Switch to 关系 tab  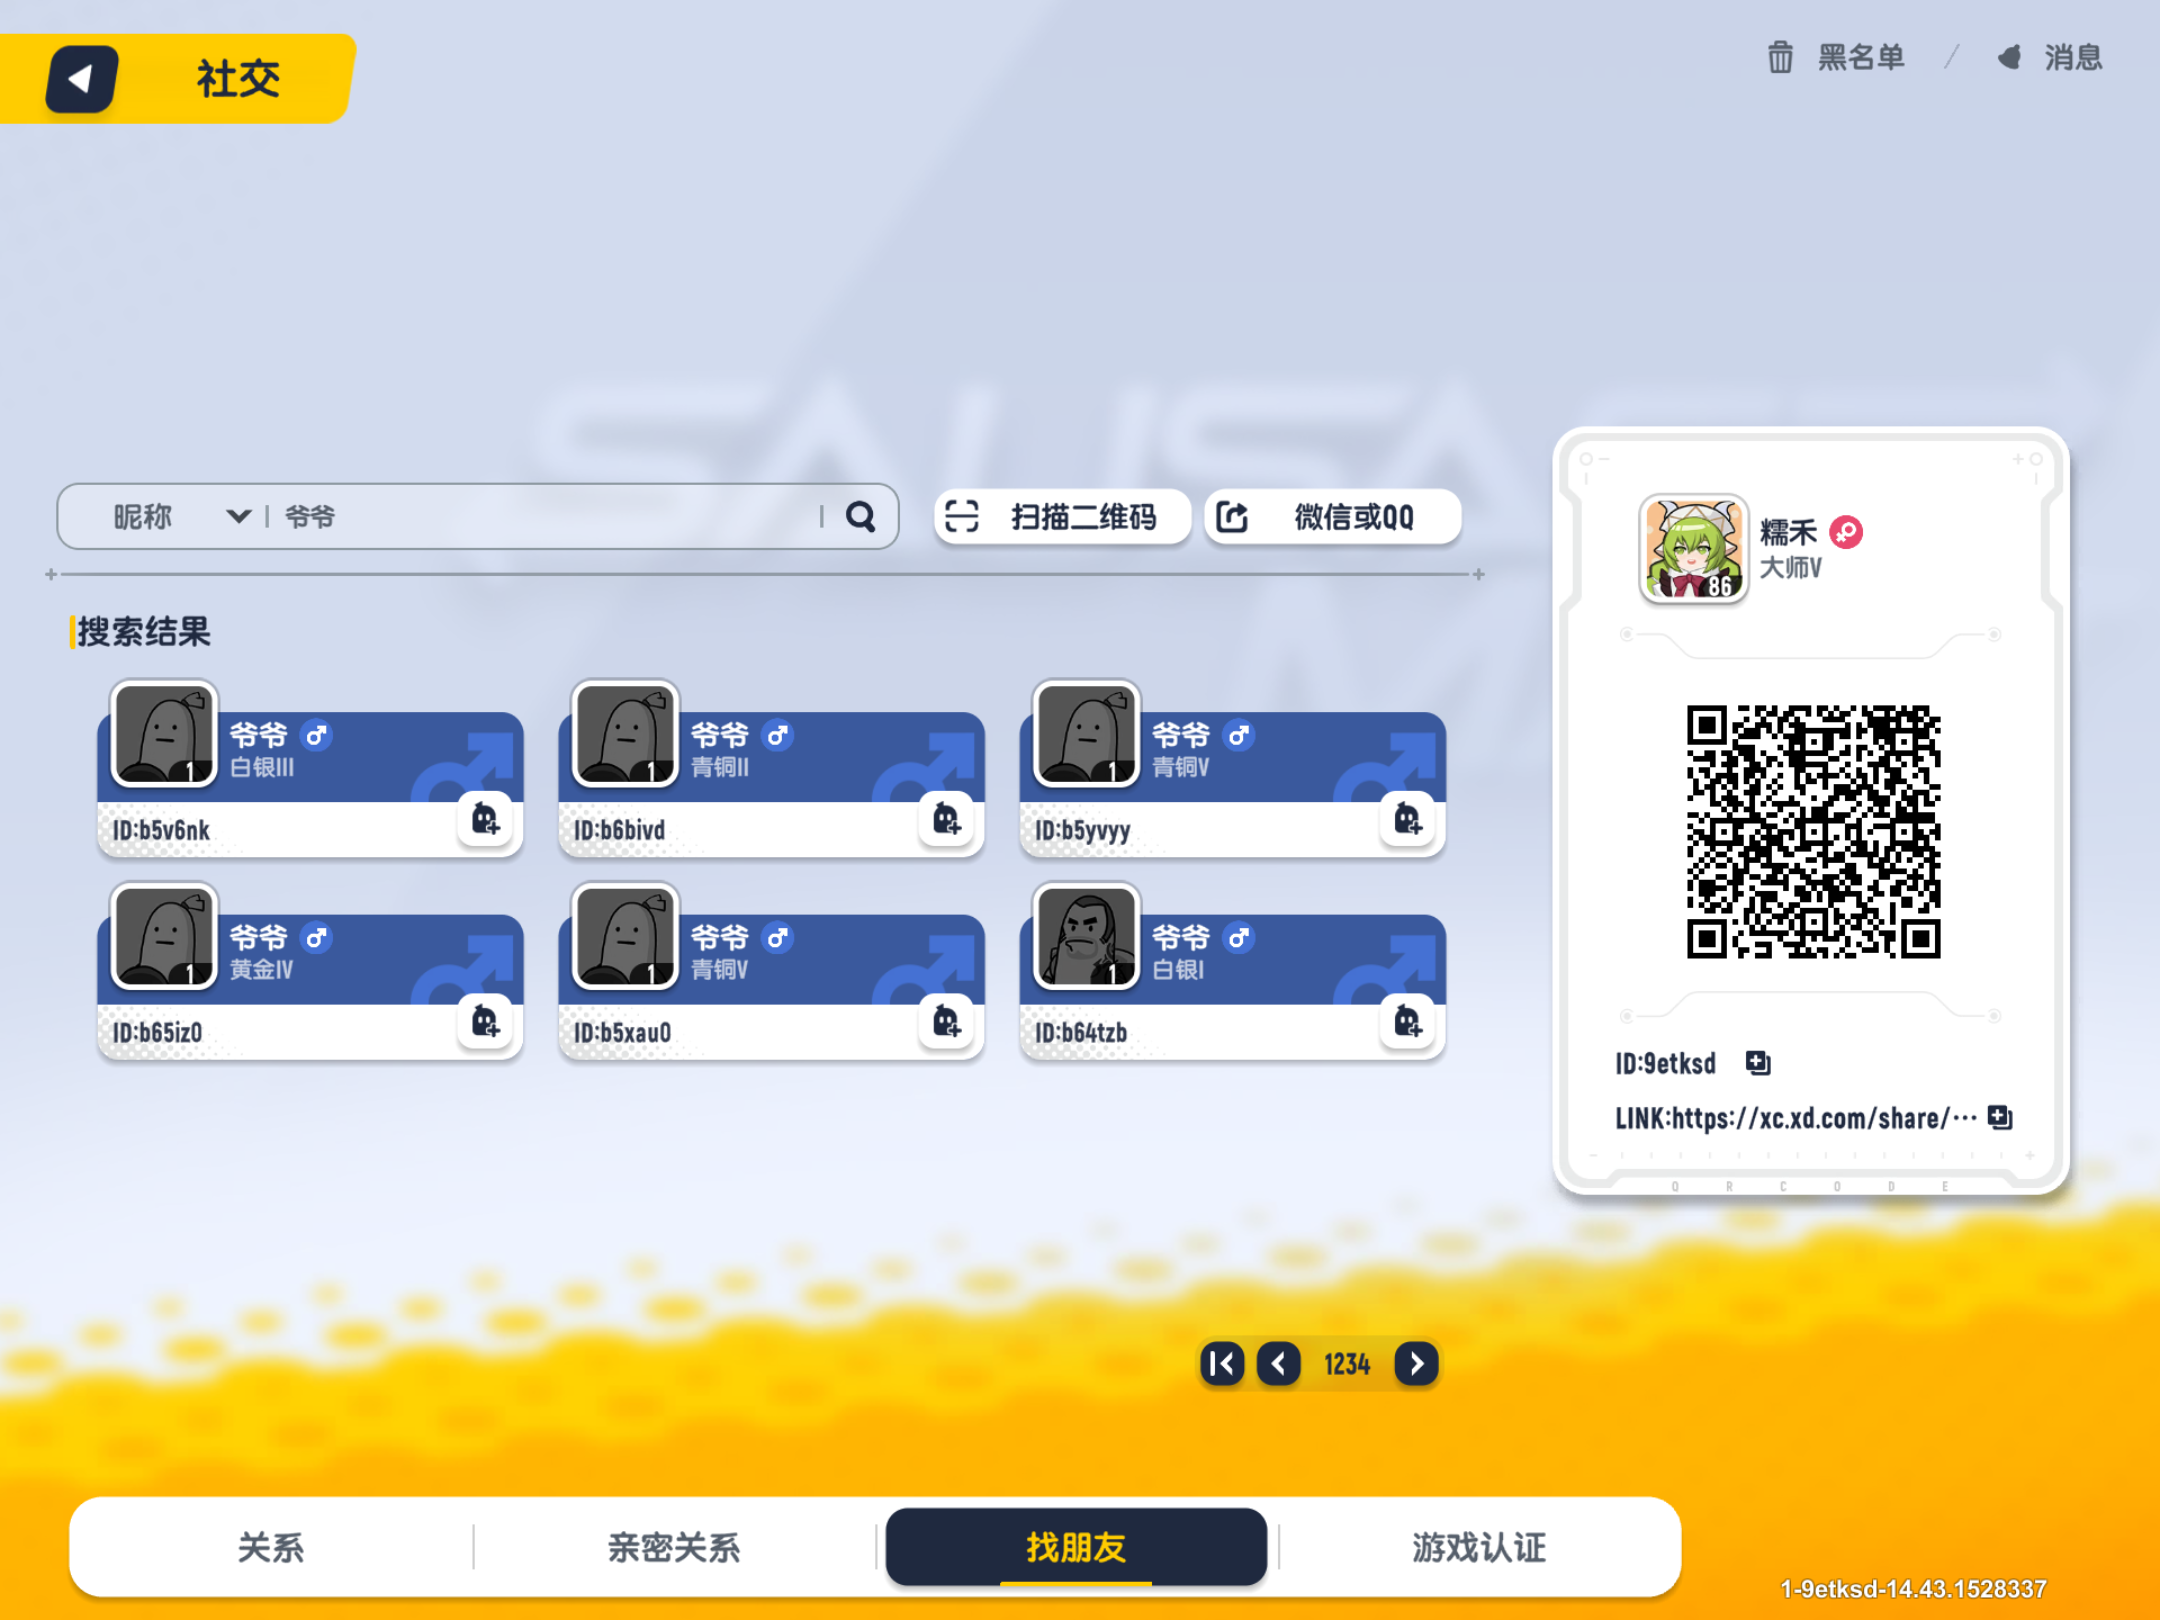271,1547
